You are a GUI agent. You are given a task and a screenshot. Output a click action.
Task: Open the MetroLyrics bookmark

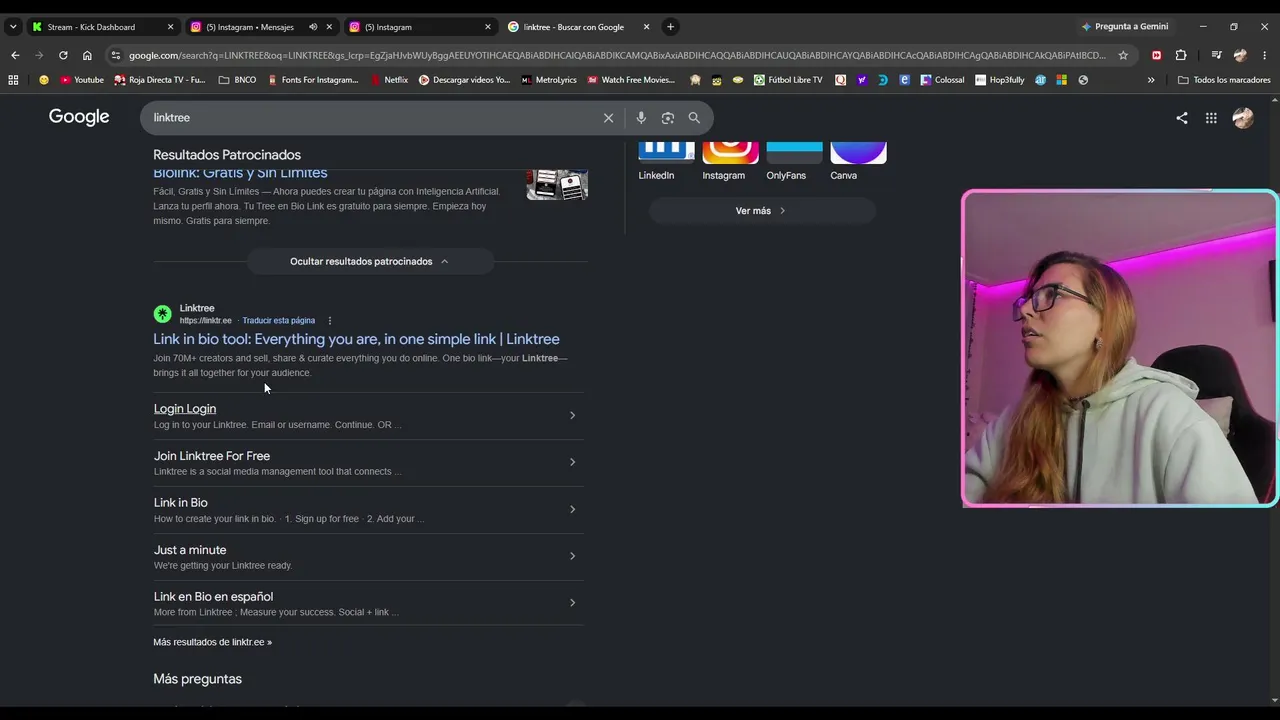[549, 80]
